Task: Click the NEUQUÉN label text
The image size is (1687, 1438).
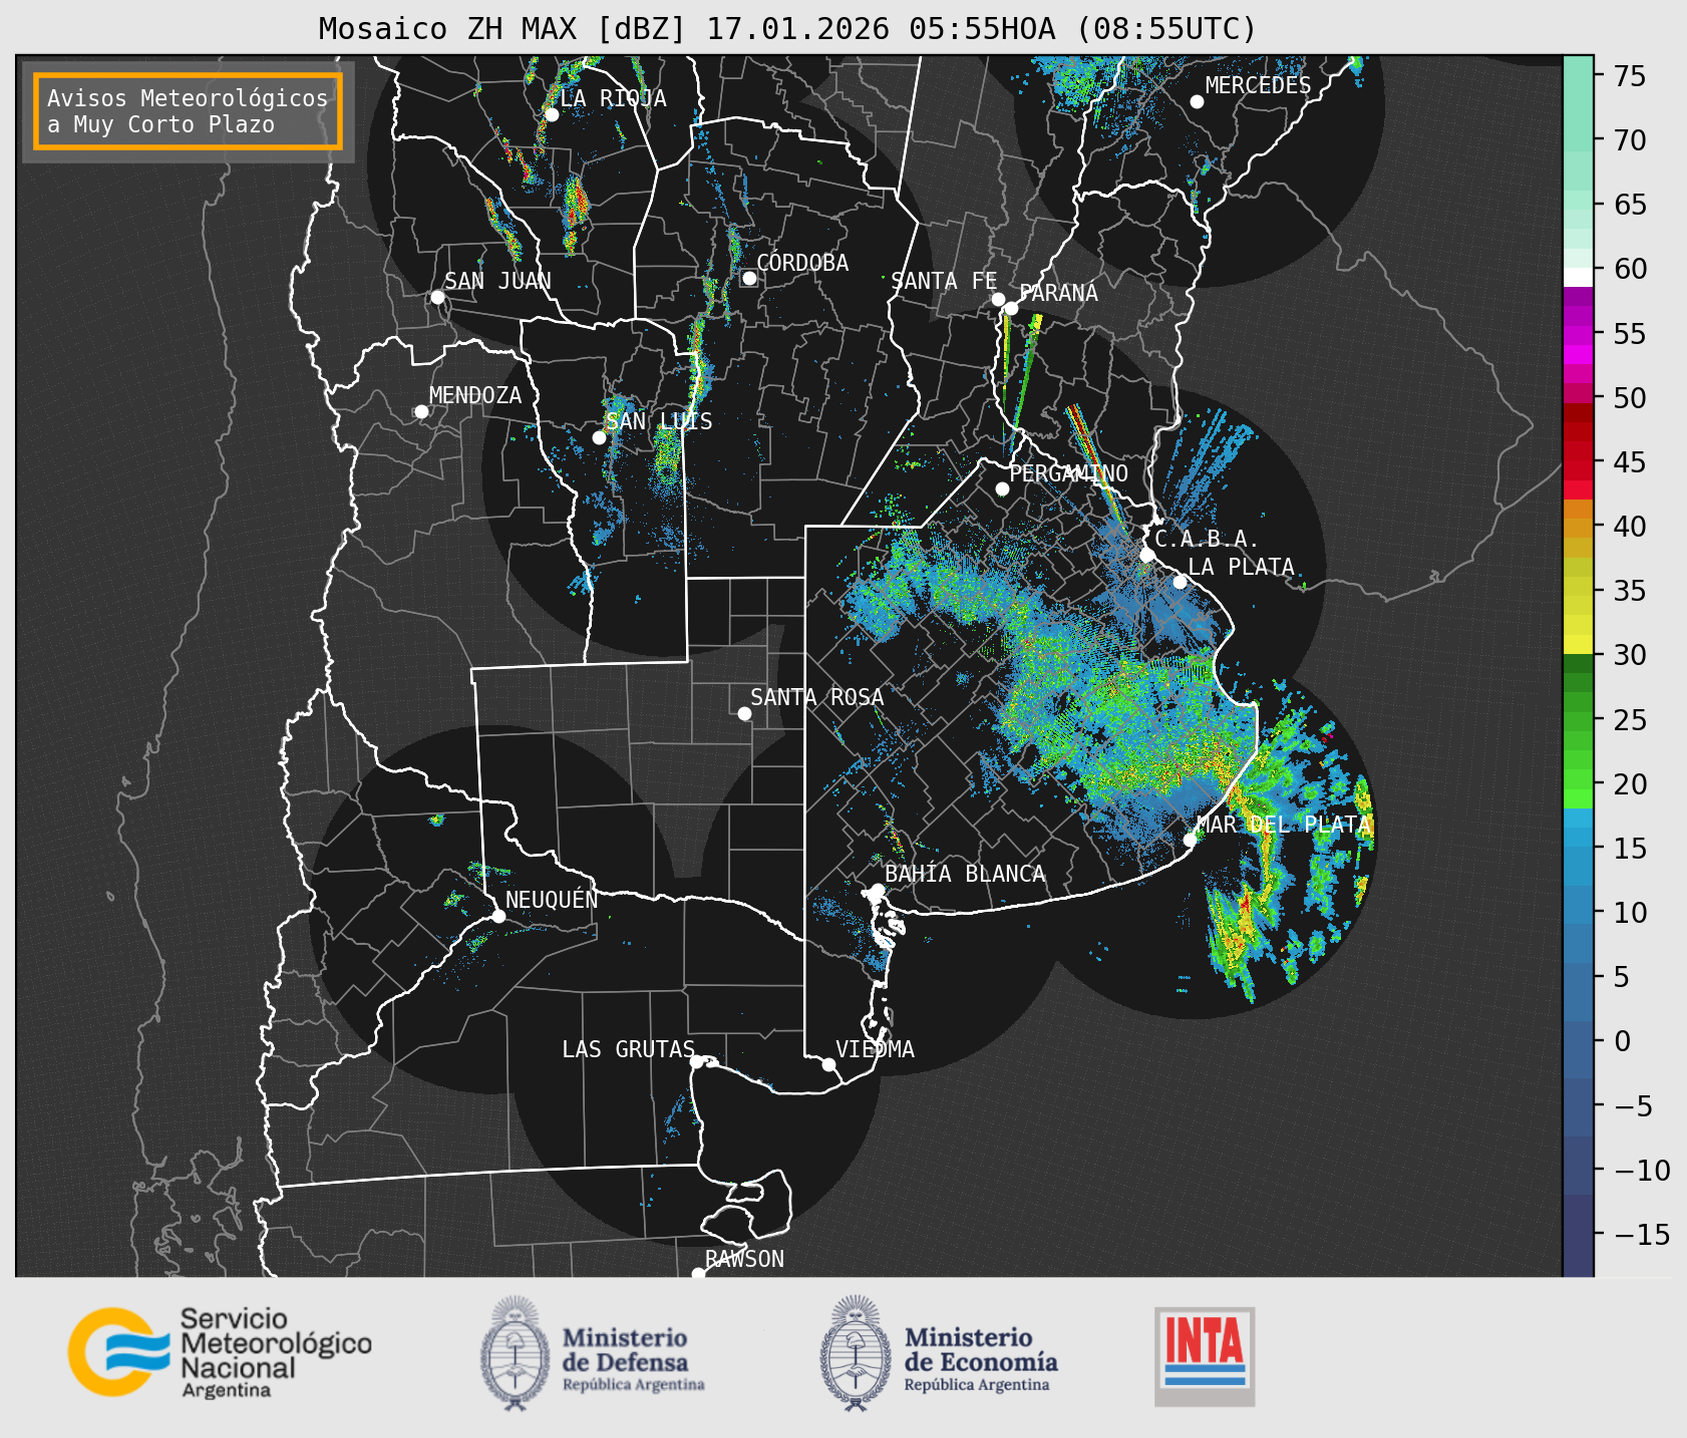Action: (552, 900)
